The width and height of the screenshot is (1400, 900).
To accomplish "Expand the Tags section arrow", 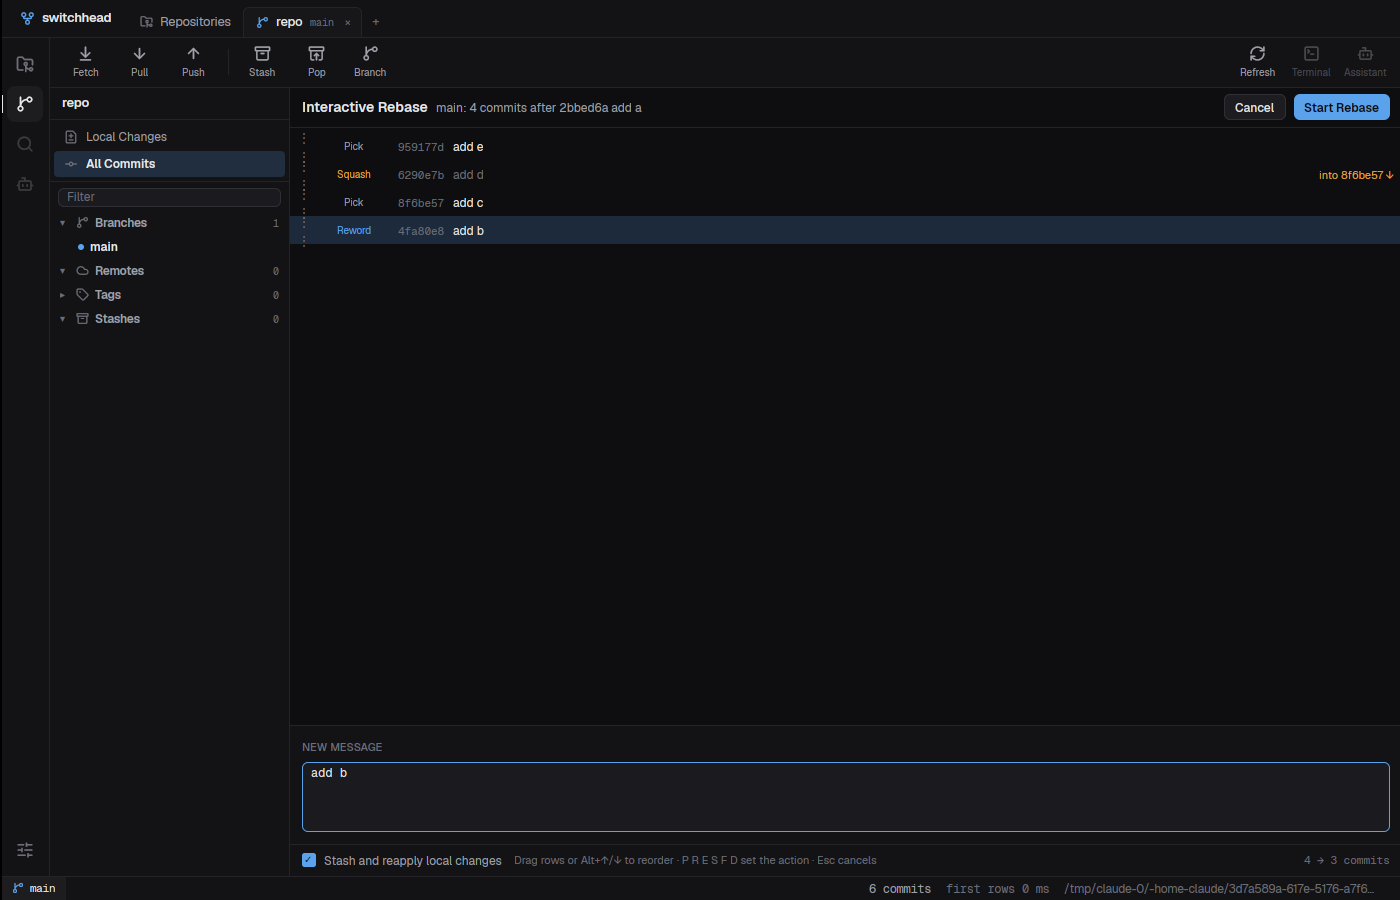I will point(62,295).
